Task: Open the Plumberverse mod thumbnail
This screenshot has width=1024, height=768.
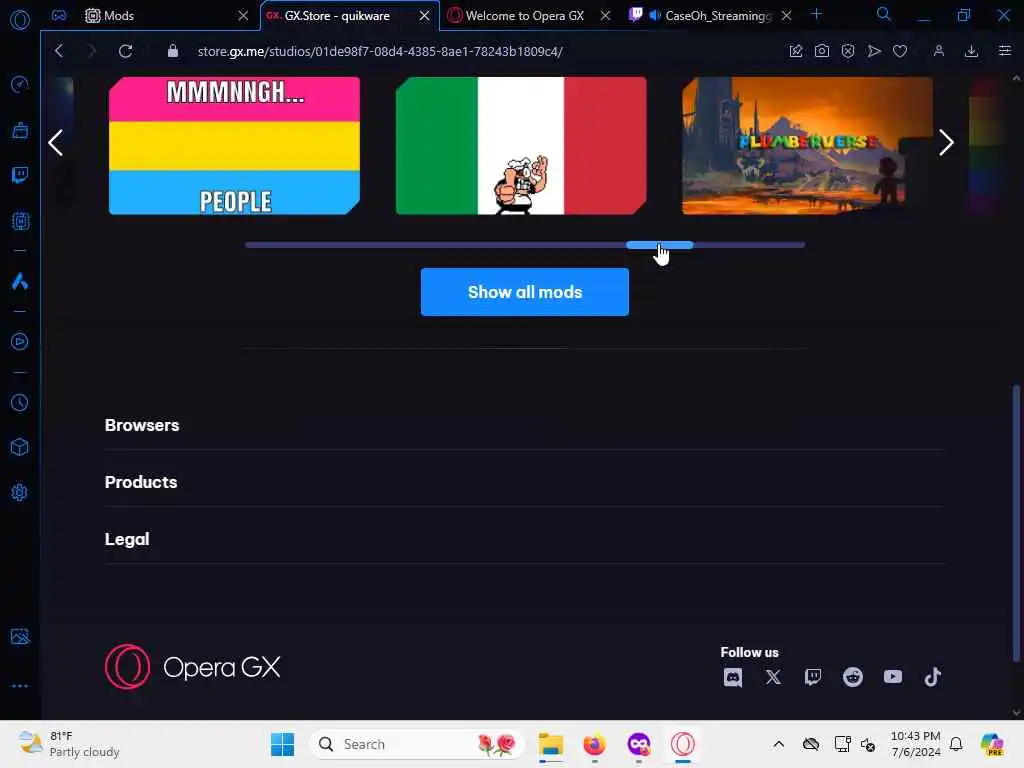Action: [x=807, y=146]
